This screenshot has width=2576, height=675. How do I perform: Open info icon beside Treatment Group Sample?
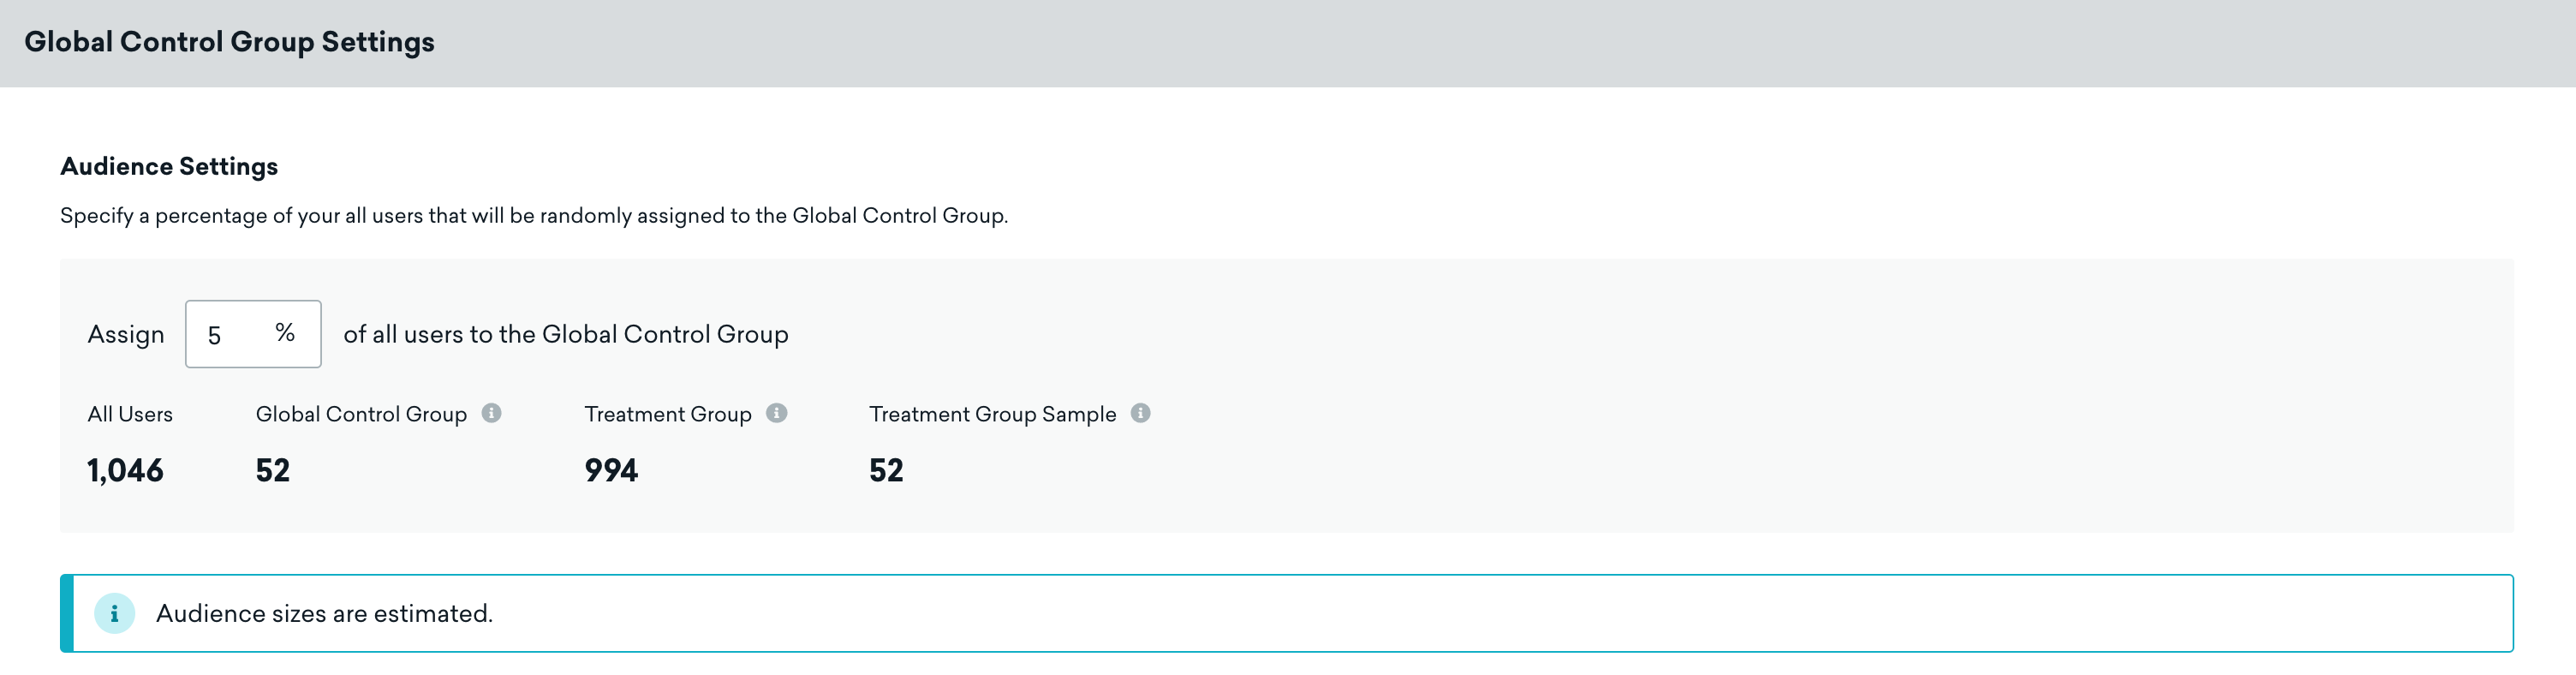click(x=1140, y=413)
